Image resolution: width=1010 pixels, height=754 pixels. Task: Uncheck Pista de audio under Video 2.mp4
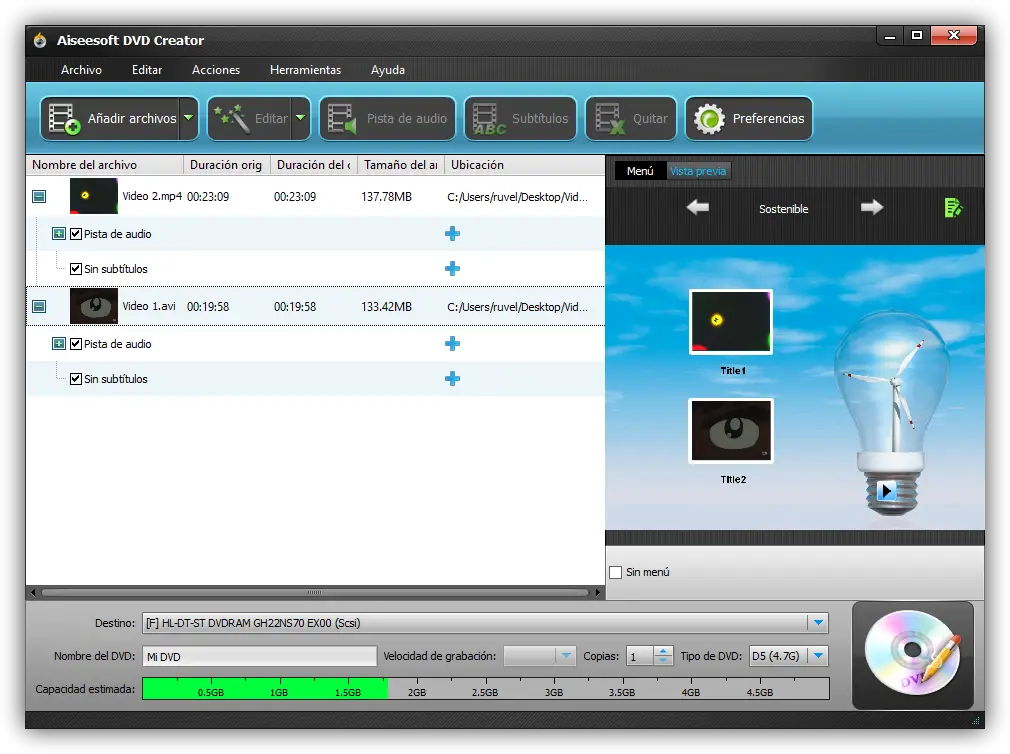click(x=76, y=234)
